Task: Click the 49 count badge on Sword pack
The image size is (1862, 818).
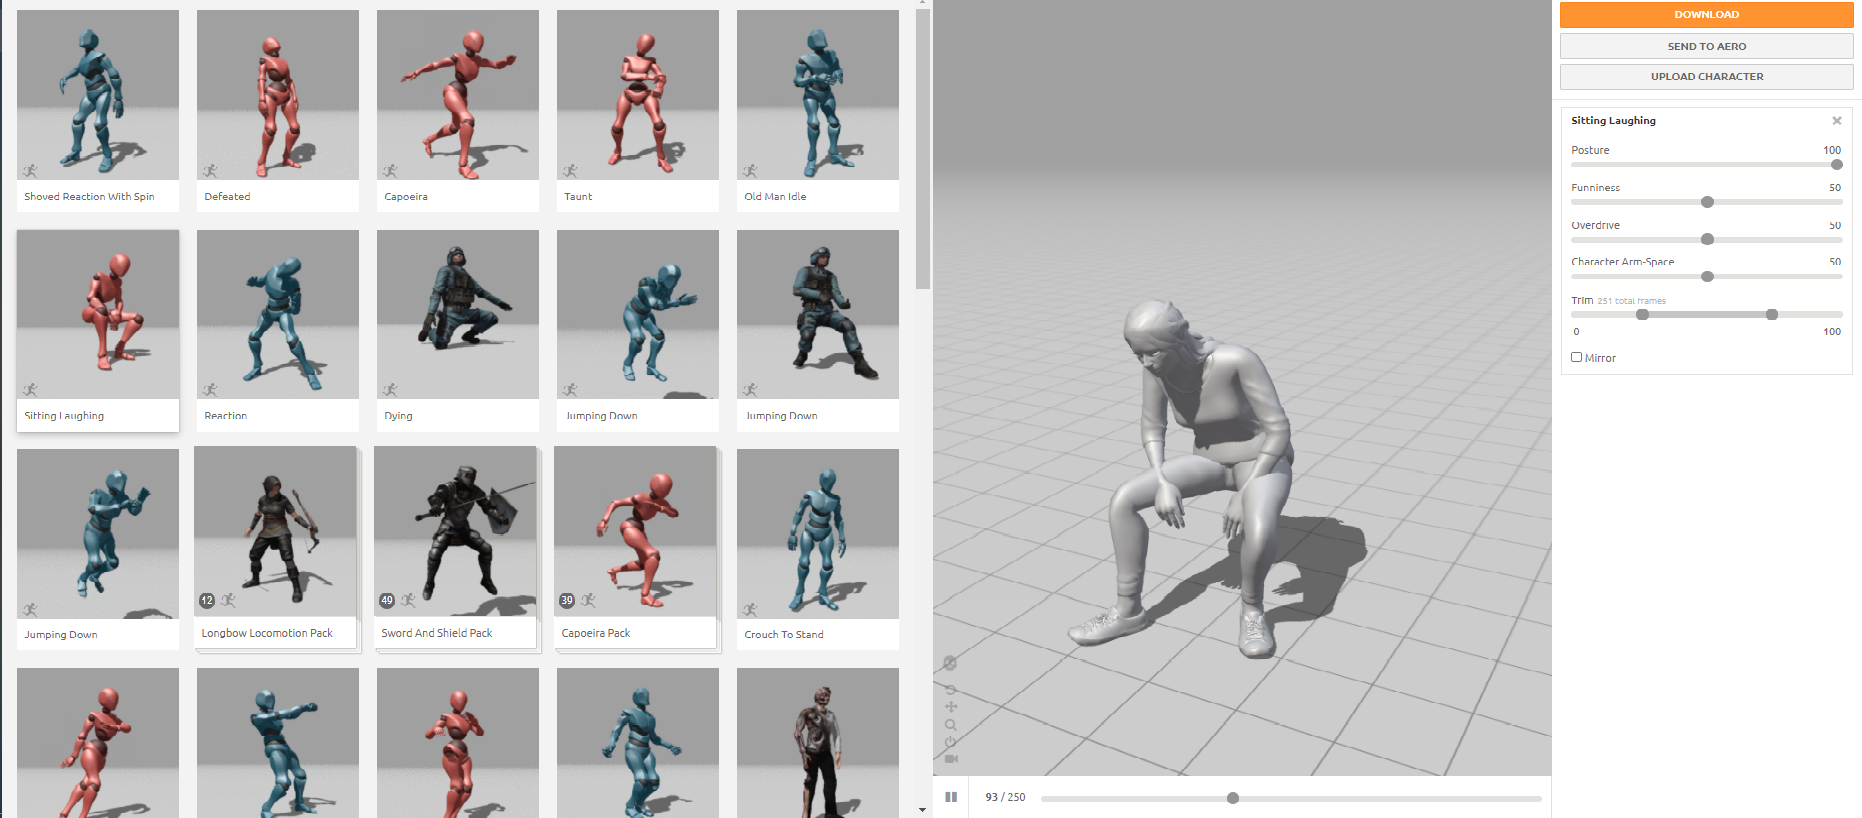Action: pos(387,600)
